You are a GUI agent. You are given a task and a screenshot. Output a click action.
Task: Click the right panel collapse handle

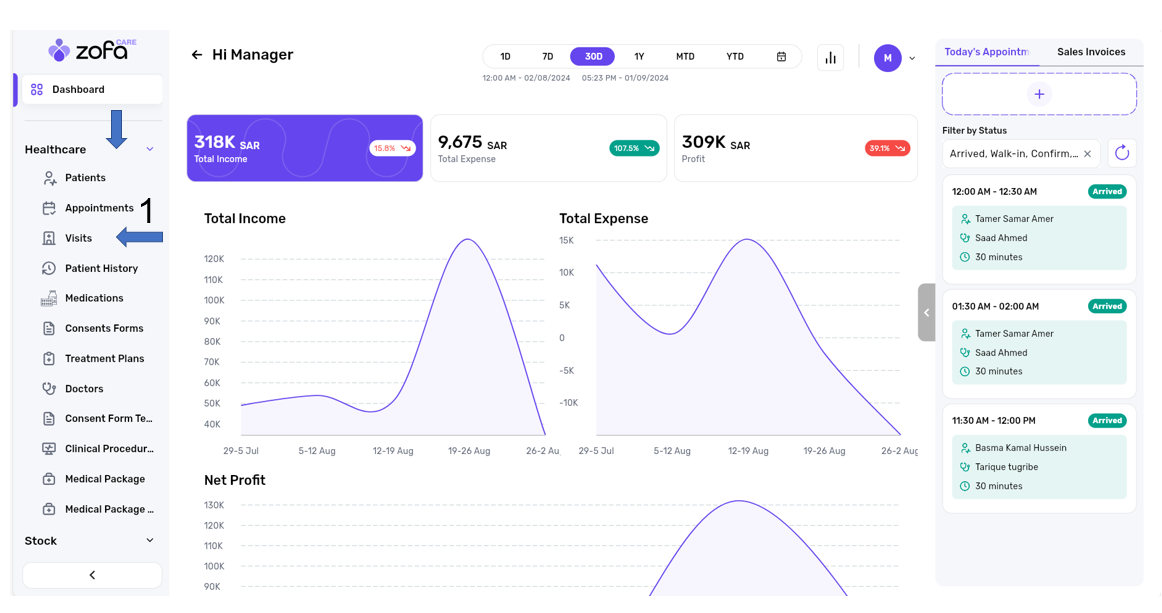[x=926, y=313]
